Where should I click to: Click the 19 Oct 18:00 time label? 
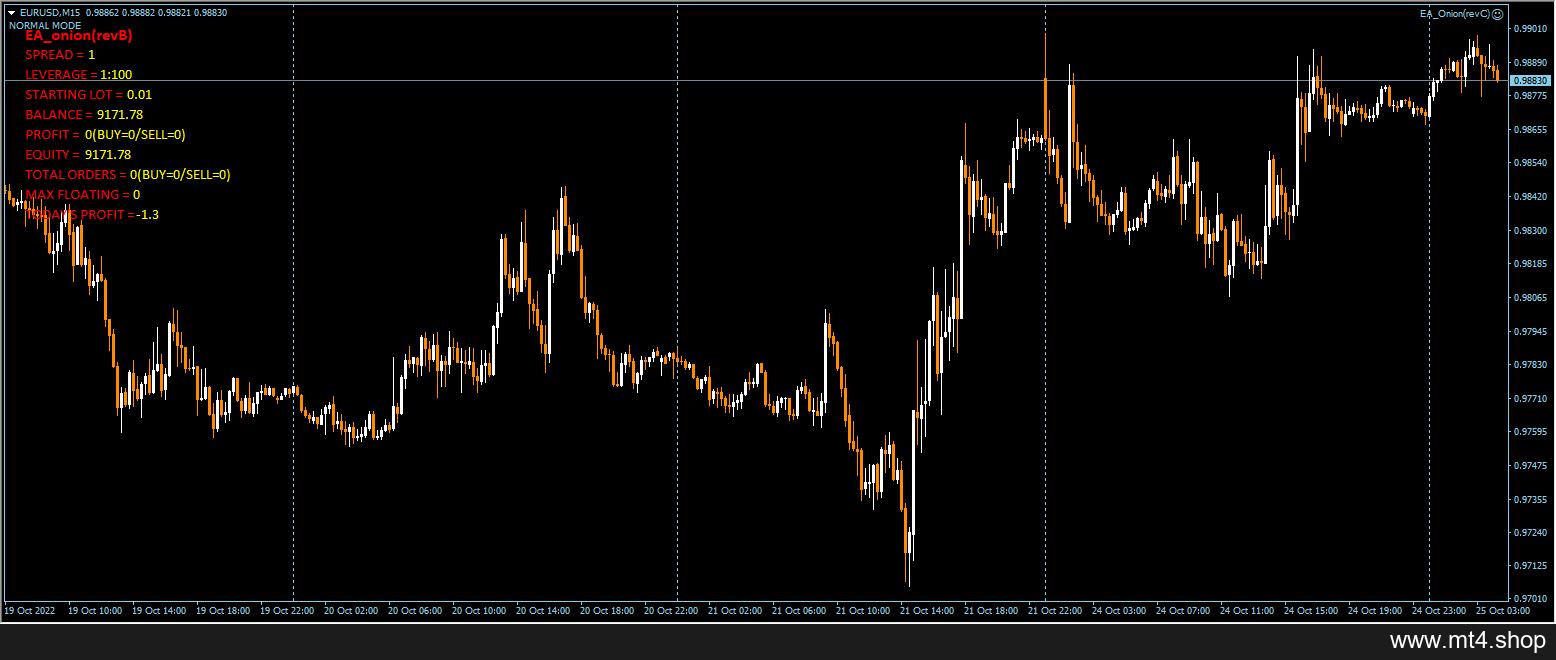pos(222,610)
